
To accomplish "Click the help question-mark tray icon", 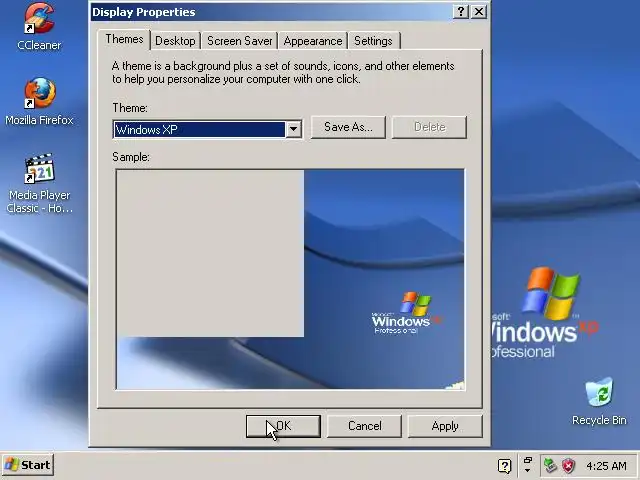I will click(504, 465).
